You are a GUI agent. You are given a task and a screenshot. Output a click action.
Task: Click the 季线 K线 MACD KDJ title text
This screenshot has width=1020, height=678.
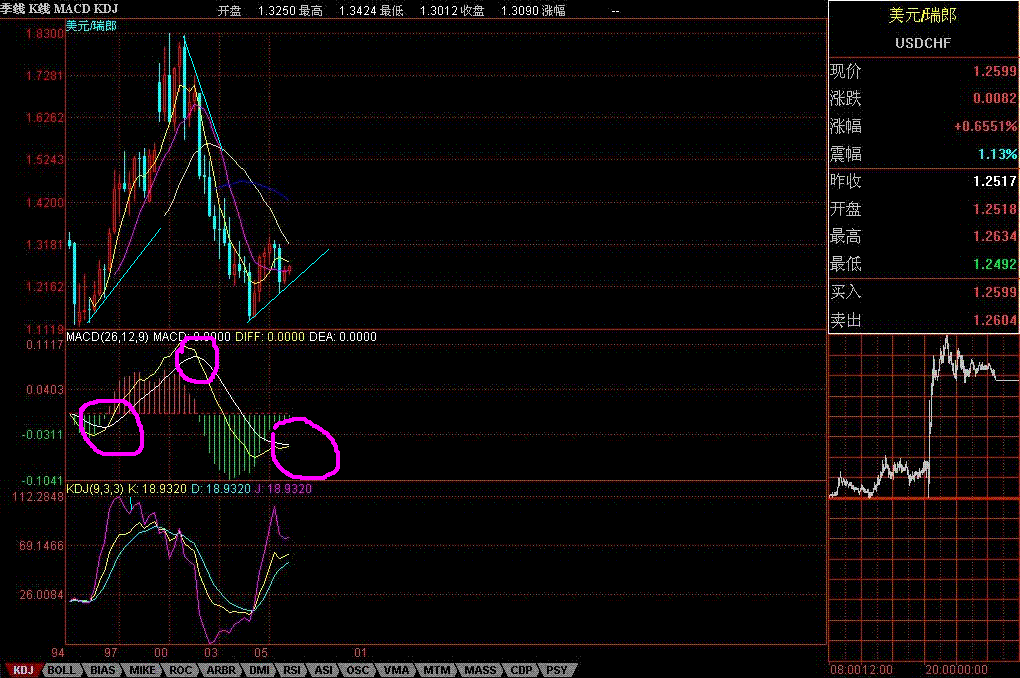[59, 9]
